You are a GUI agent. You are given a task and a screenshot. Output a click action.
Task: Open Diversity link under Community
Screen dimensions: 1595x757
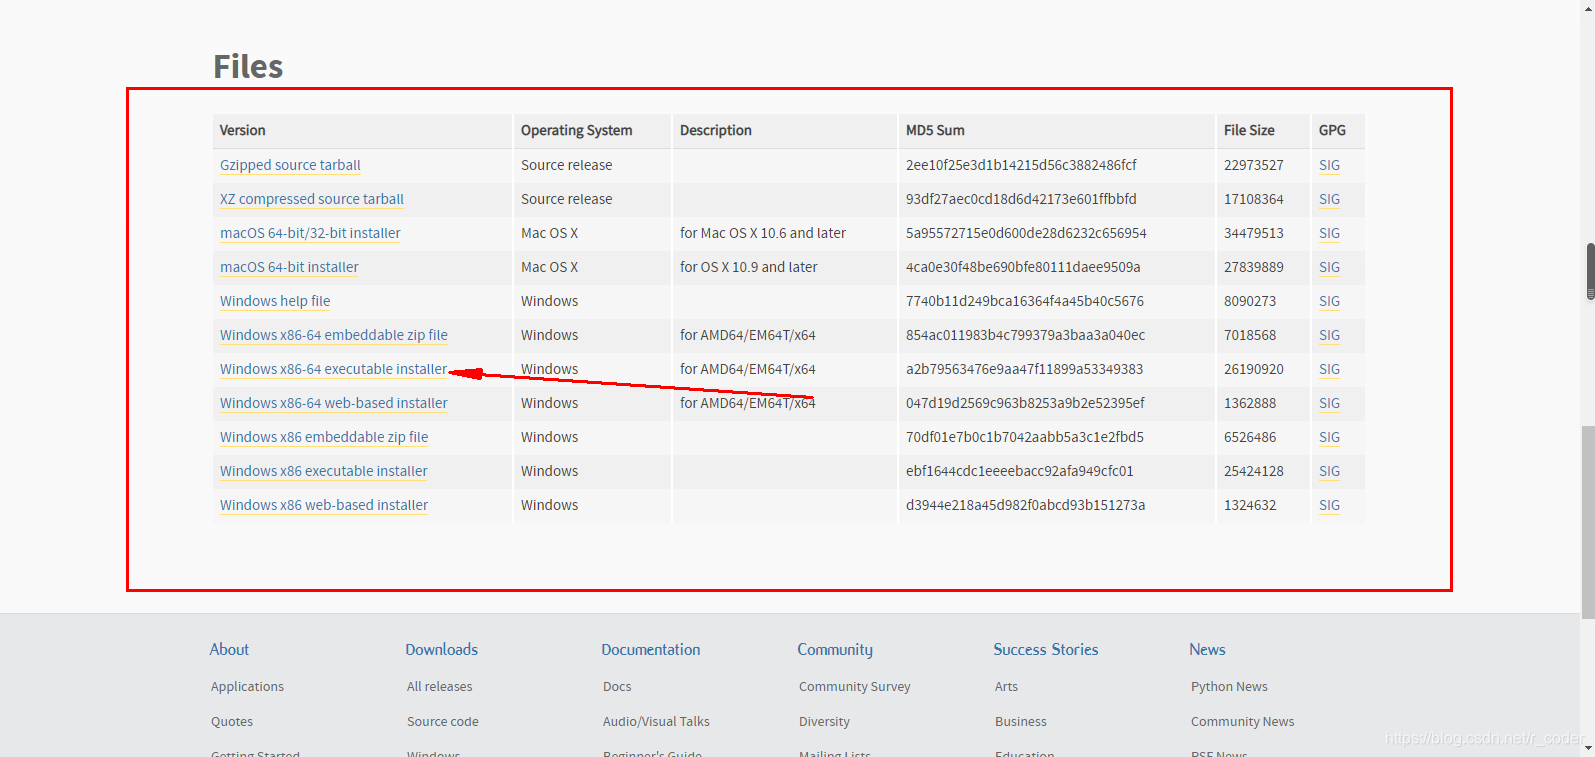click(824, 721)
